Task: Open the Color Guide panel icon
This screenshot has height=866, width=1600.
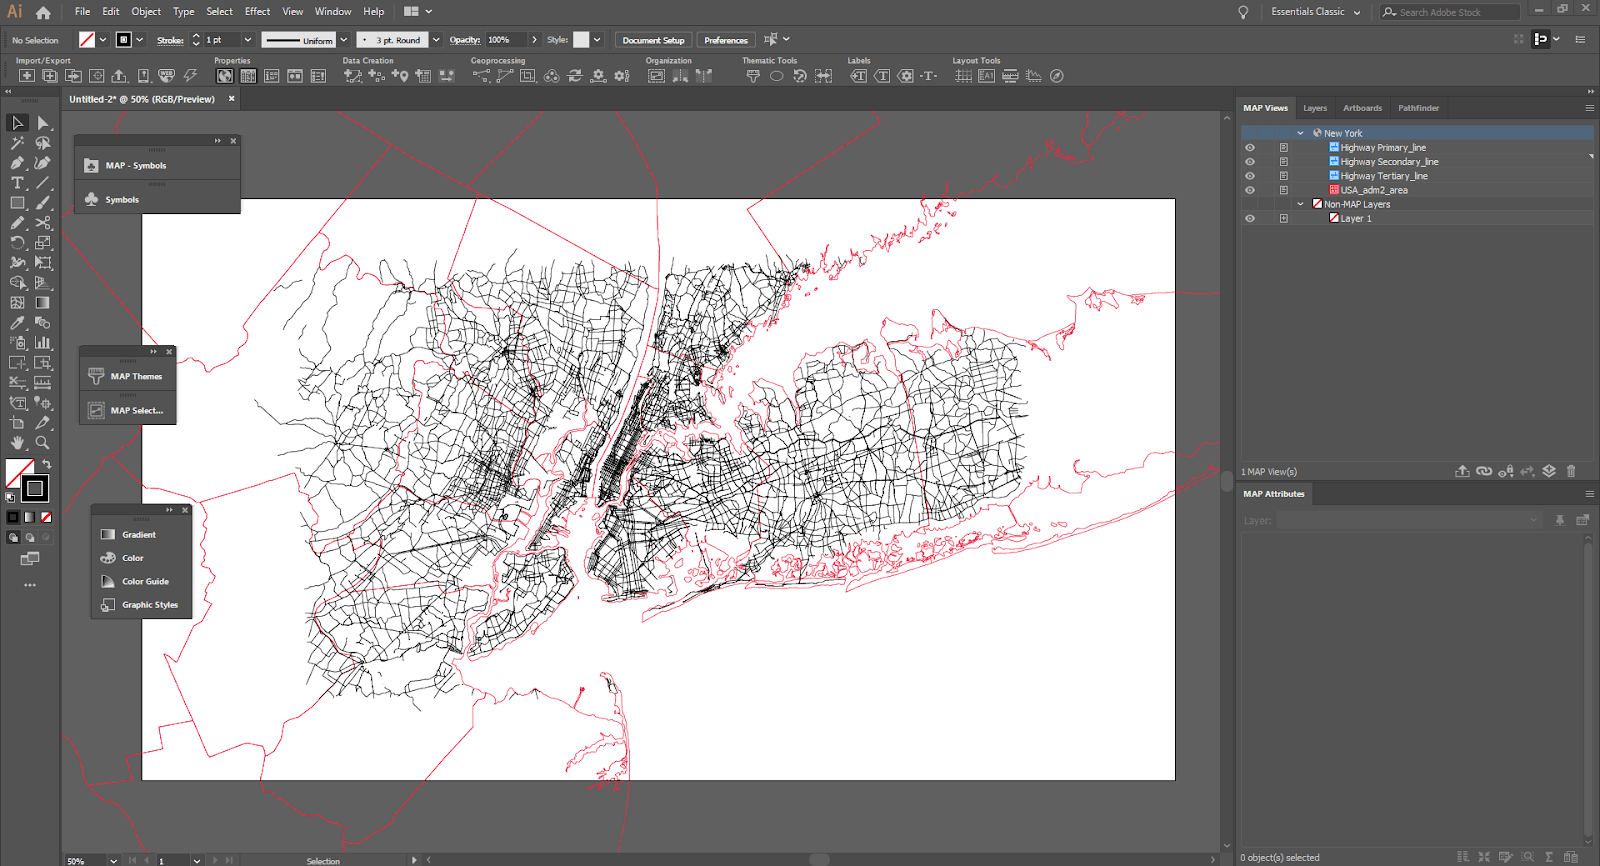Action: point(108,581)
